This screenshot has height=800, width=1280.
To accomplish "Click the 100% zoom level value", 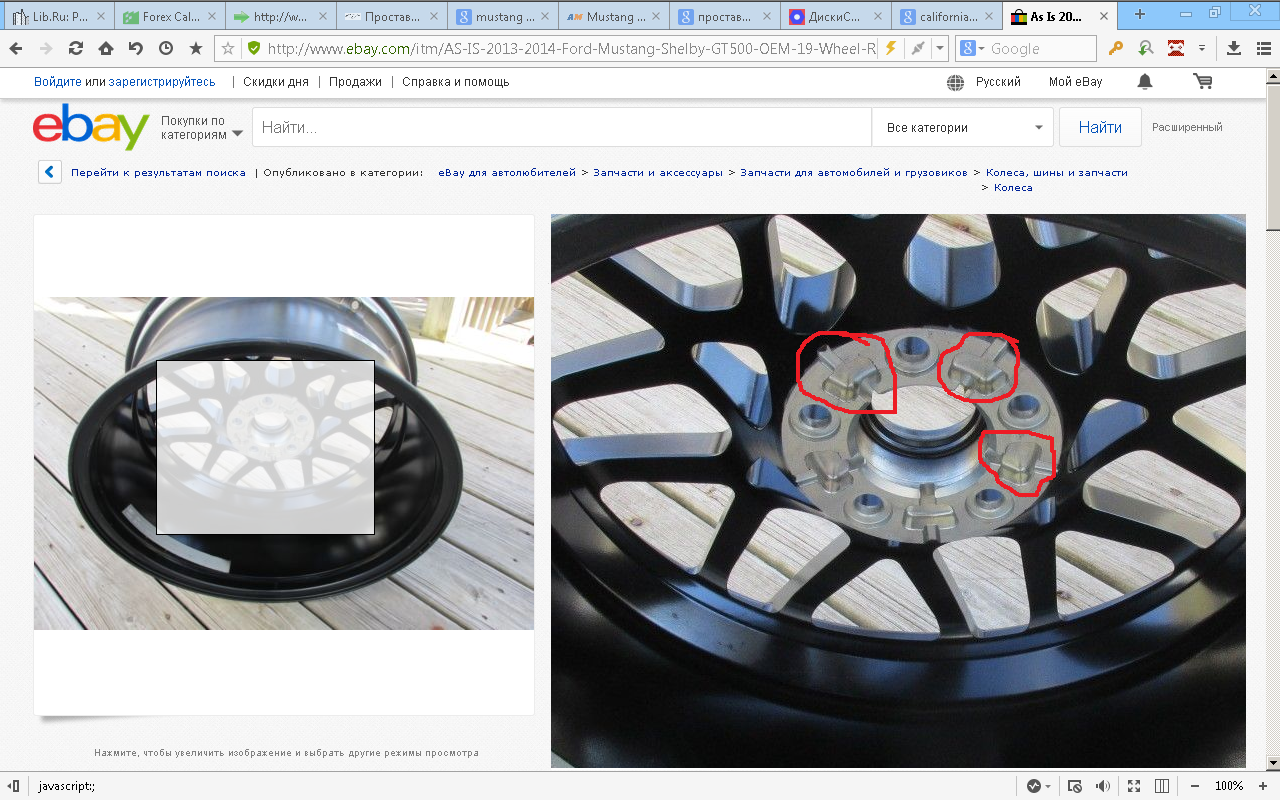I will [1229, 786].
